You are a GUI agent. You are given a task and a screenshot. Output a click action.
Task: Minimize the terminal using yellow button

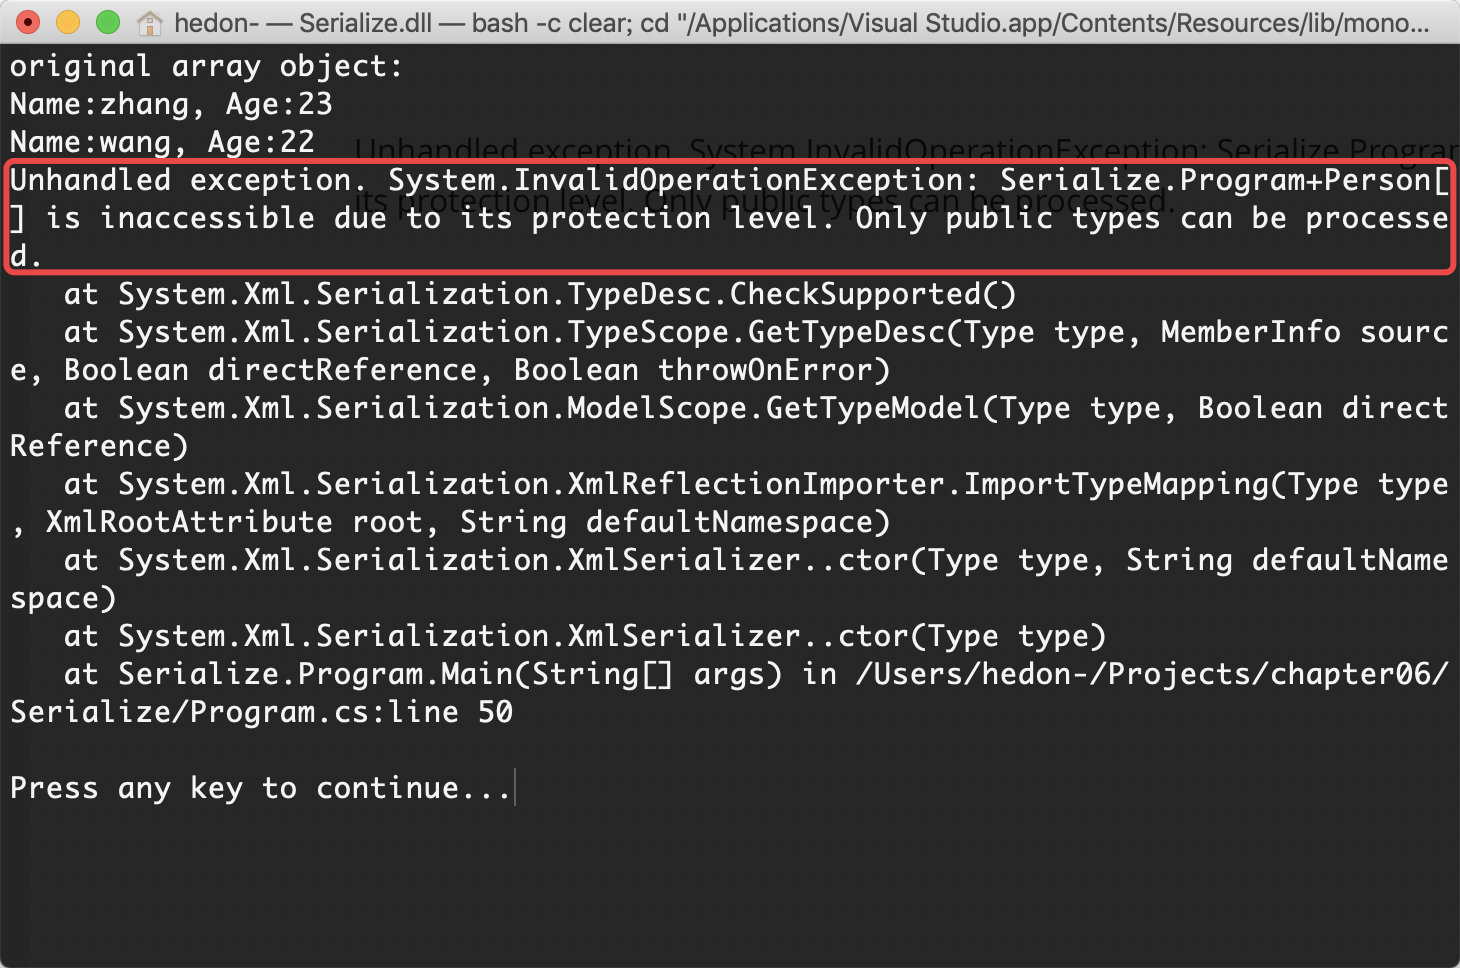(68, 22)
